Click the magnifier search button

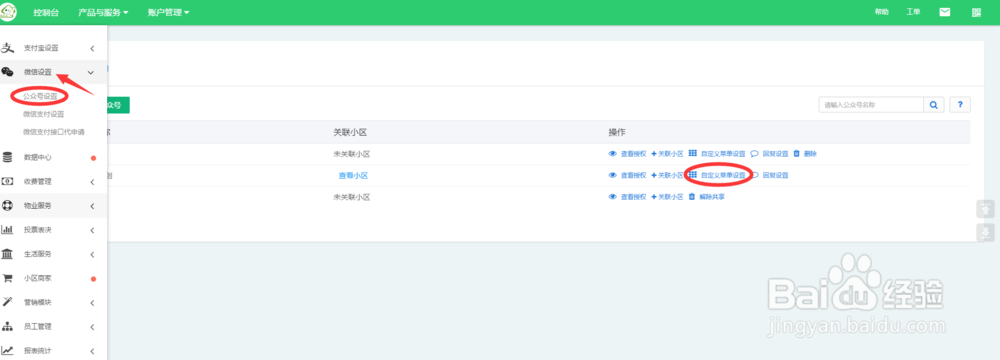click(934, 105)
